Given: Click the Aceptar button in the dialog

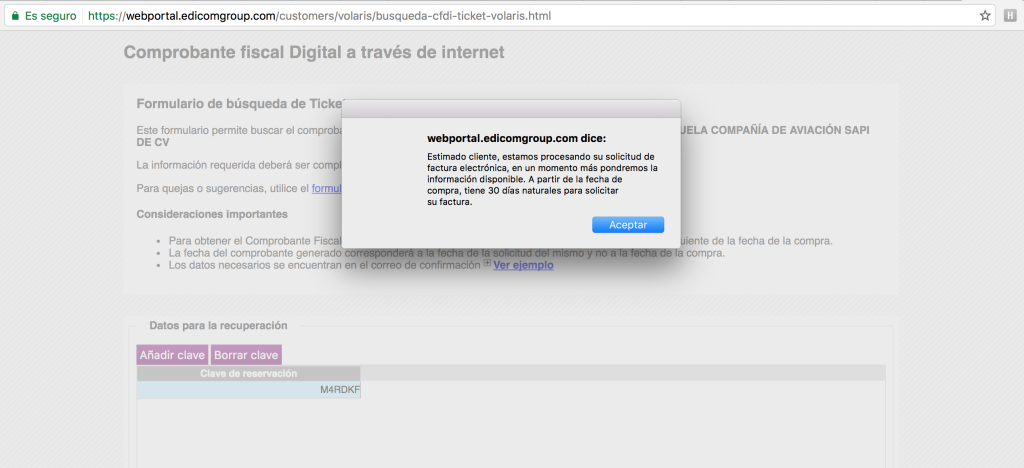Looking at the screenshot, I should 628,225.
